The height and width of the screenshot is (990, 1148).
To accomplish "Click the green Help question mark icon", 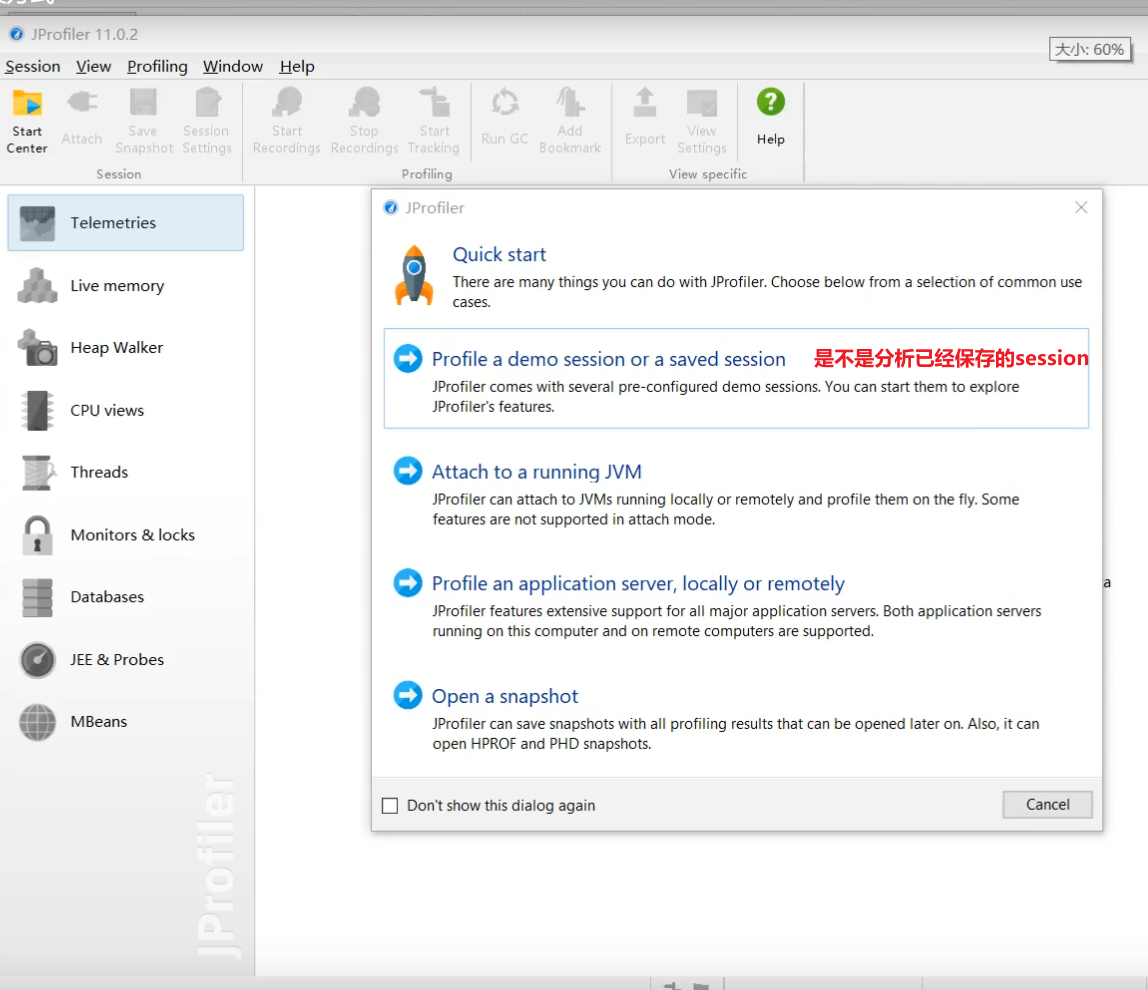I will 771,103.
